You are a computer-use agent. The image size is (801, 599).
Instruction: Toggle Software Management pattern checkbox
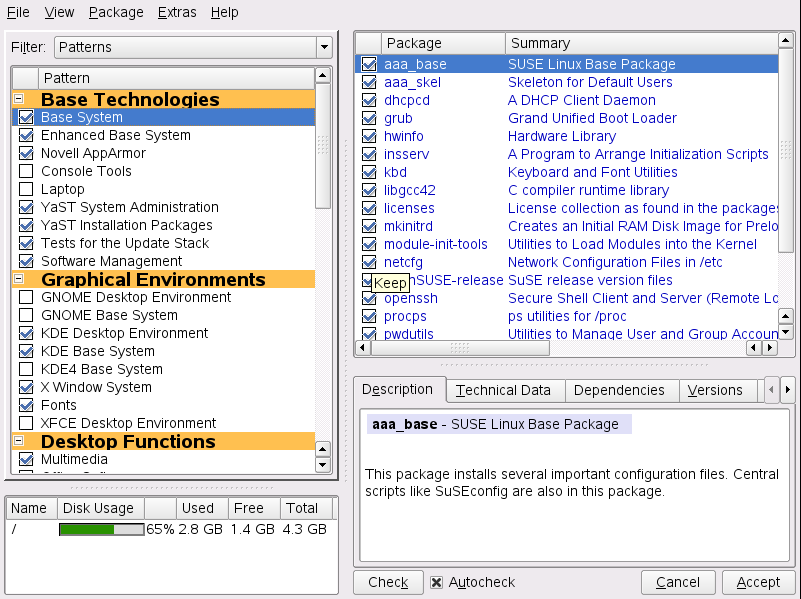(26, 261)
